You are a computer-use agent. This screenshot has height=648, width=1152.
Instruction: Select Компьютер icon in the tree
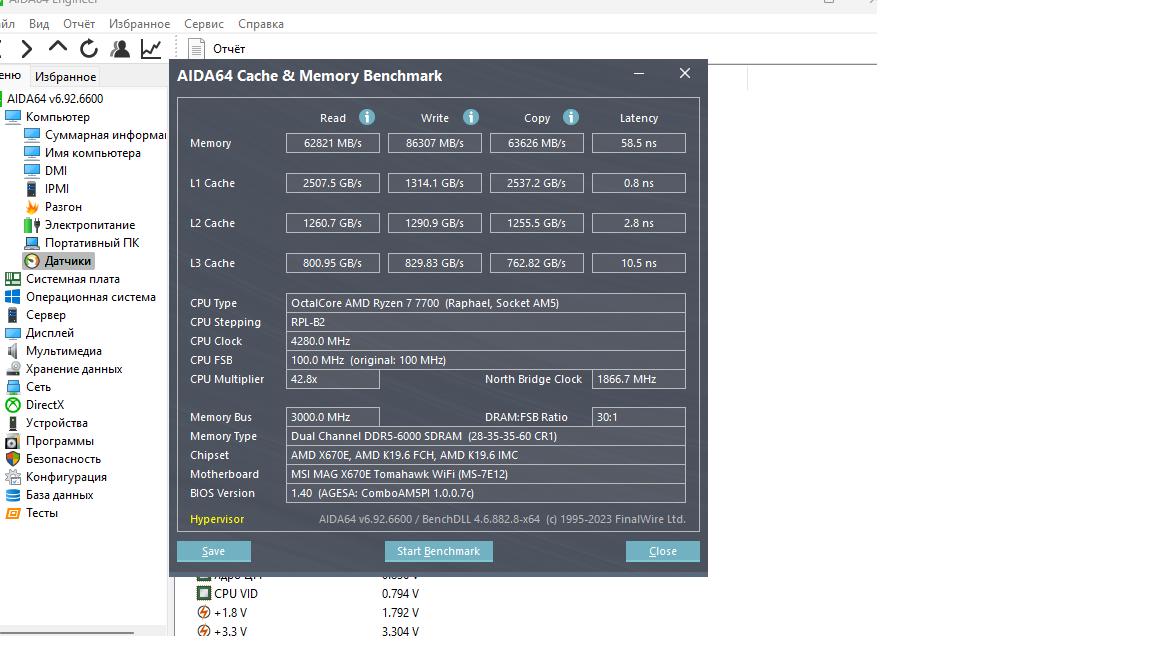(13, 117)
